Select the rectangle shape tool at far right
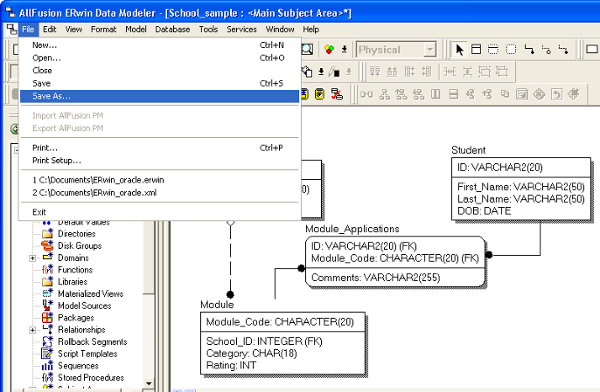The image size is (600, 392). pos(592,49)
